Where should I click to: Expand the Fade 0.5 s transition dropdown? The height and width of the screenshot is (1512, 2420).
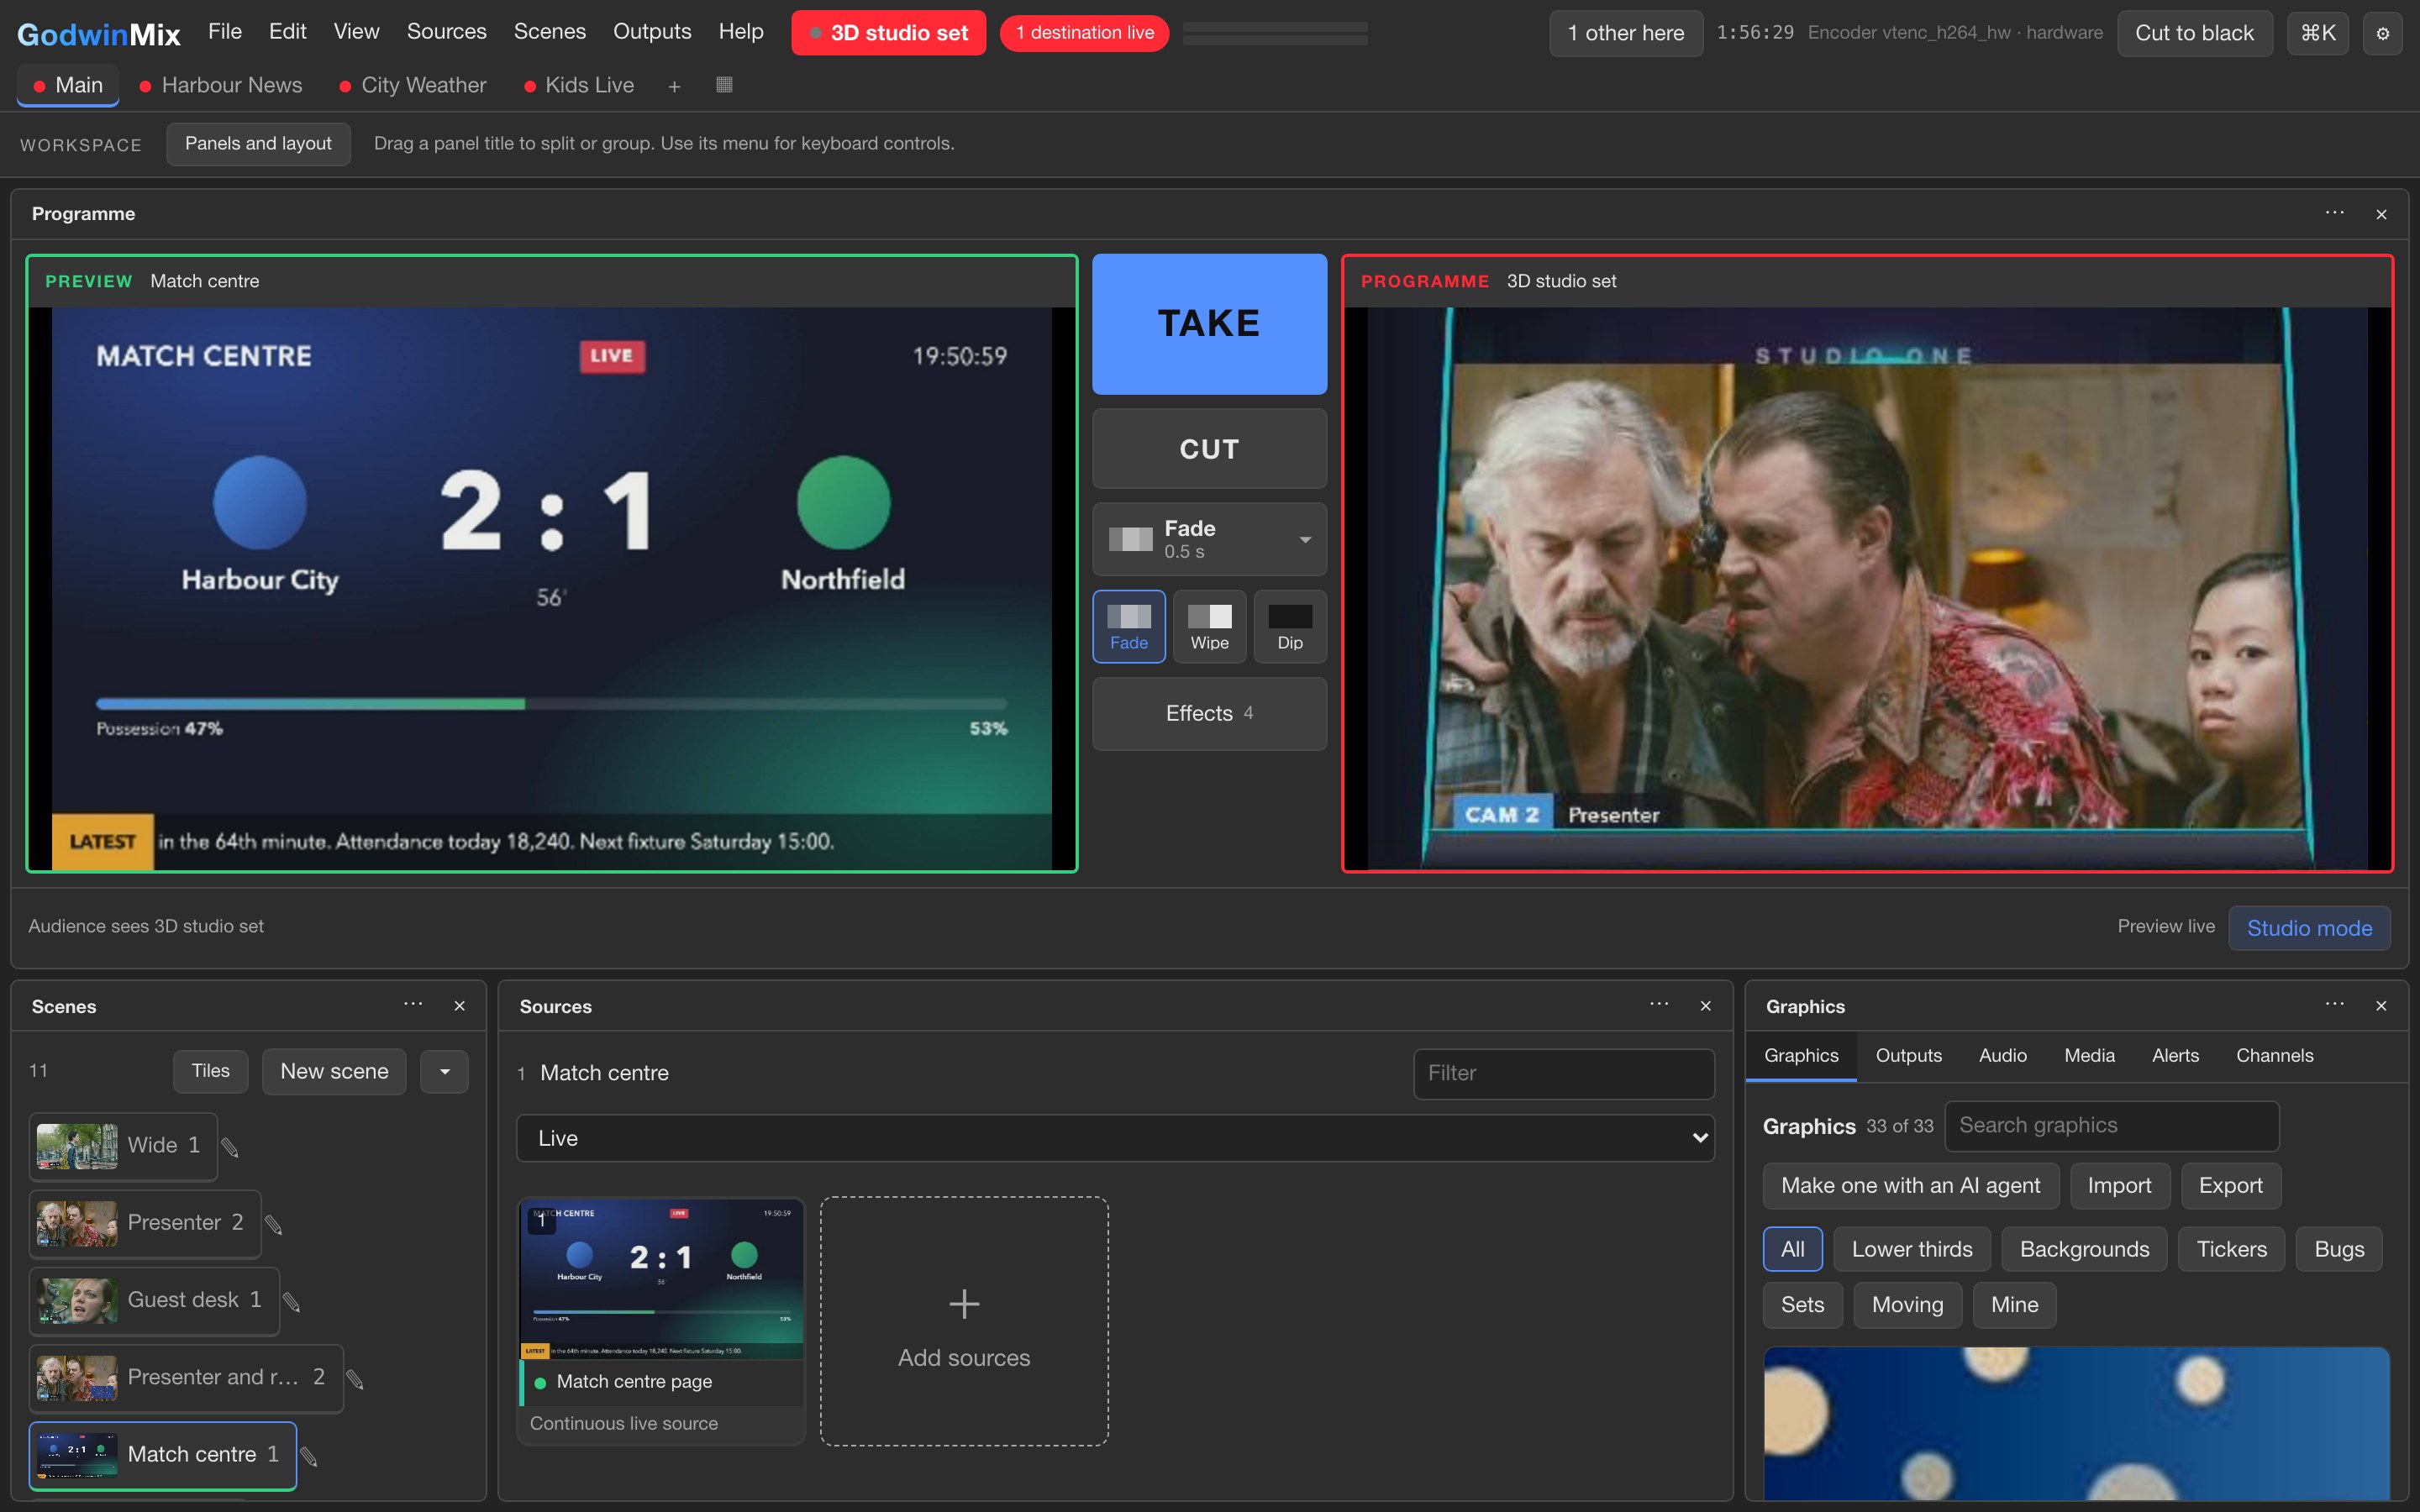tap(1210, 539)
